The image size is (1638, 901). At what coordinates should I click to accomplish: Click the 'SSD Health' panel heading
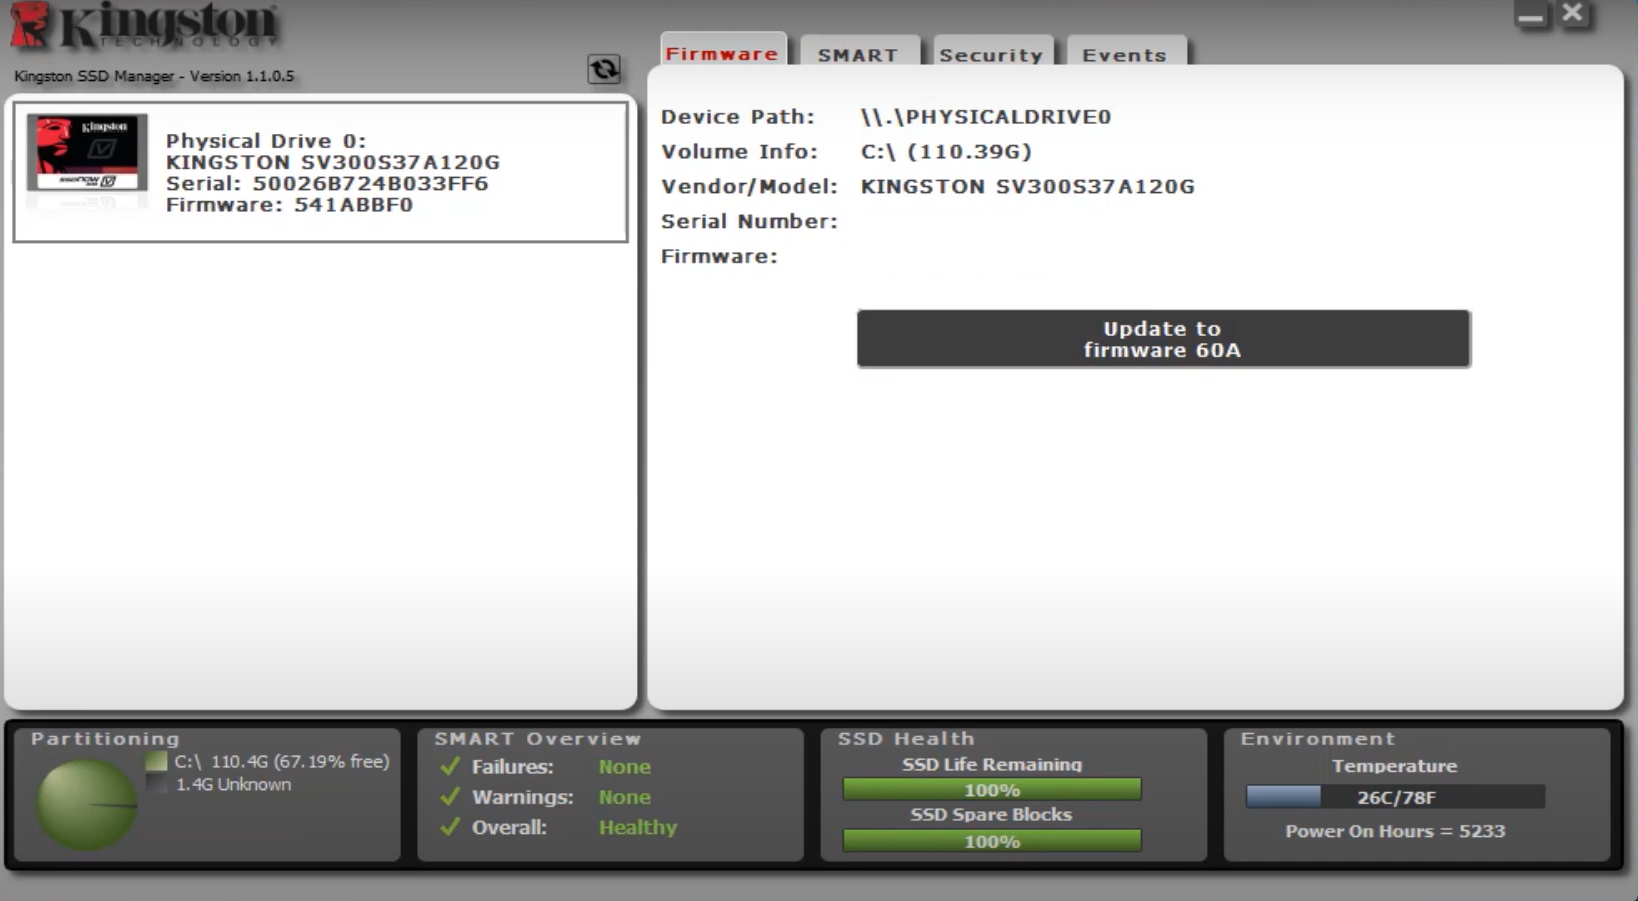[x=906, y=739]
